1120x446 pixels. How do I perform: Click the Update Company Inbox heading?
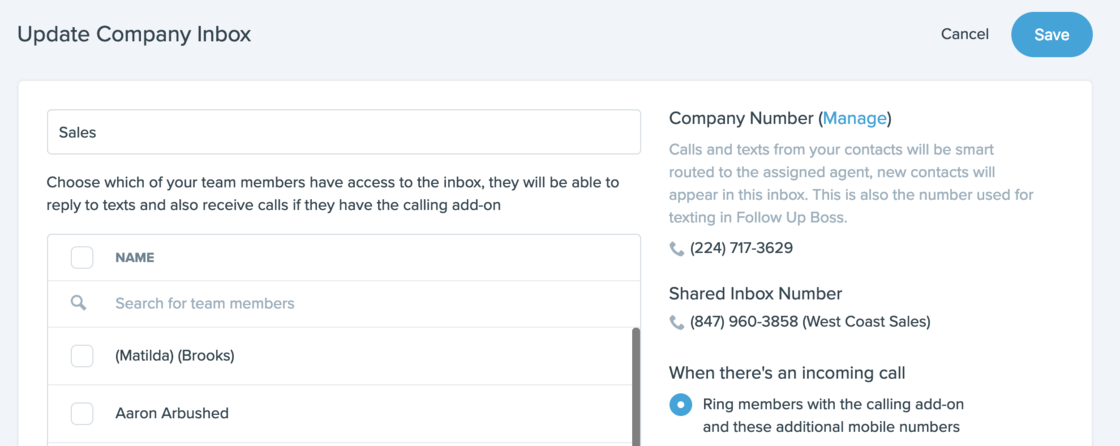[x=134, y=34]
